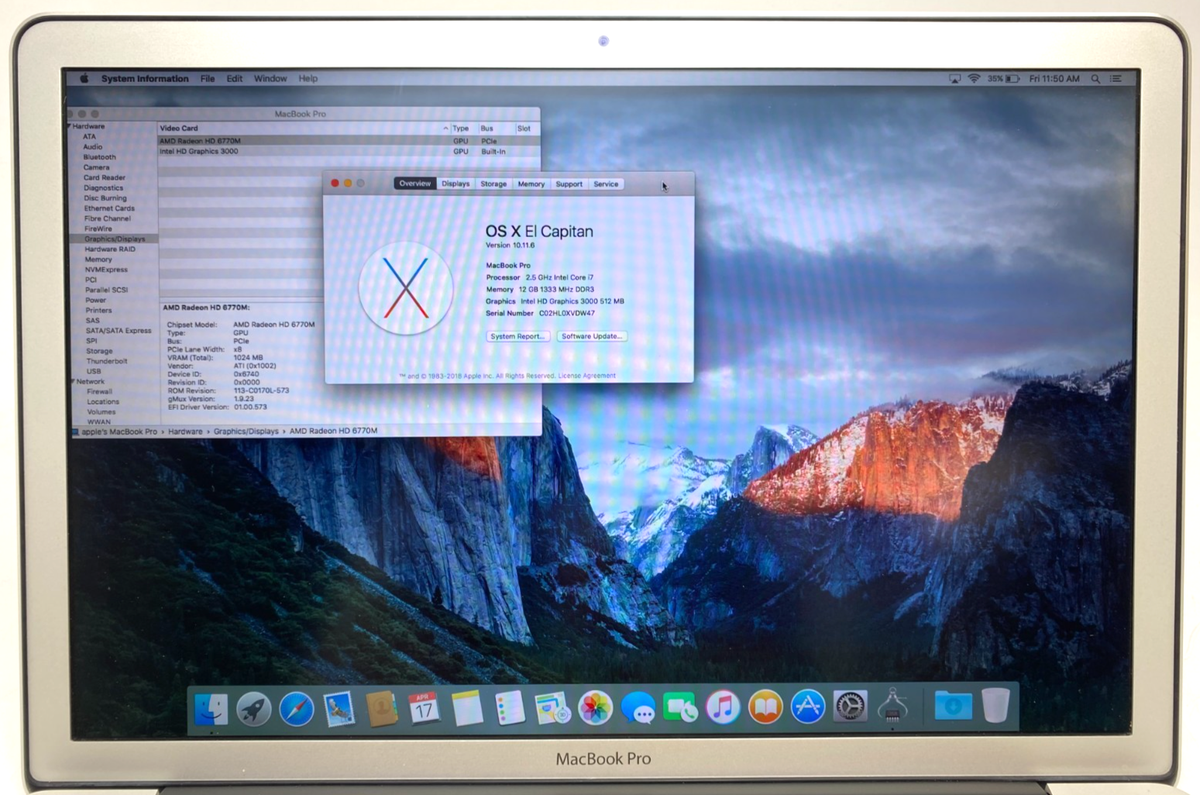Open Maps icon in dock
The width and height of the screenshot is (1200, 795).
[x=552, y=708]
